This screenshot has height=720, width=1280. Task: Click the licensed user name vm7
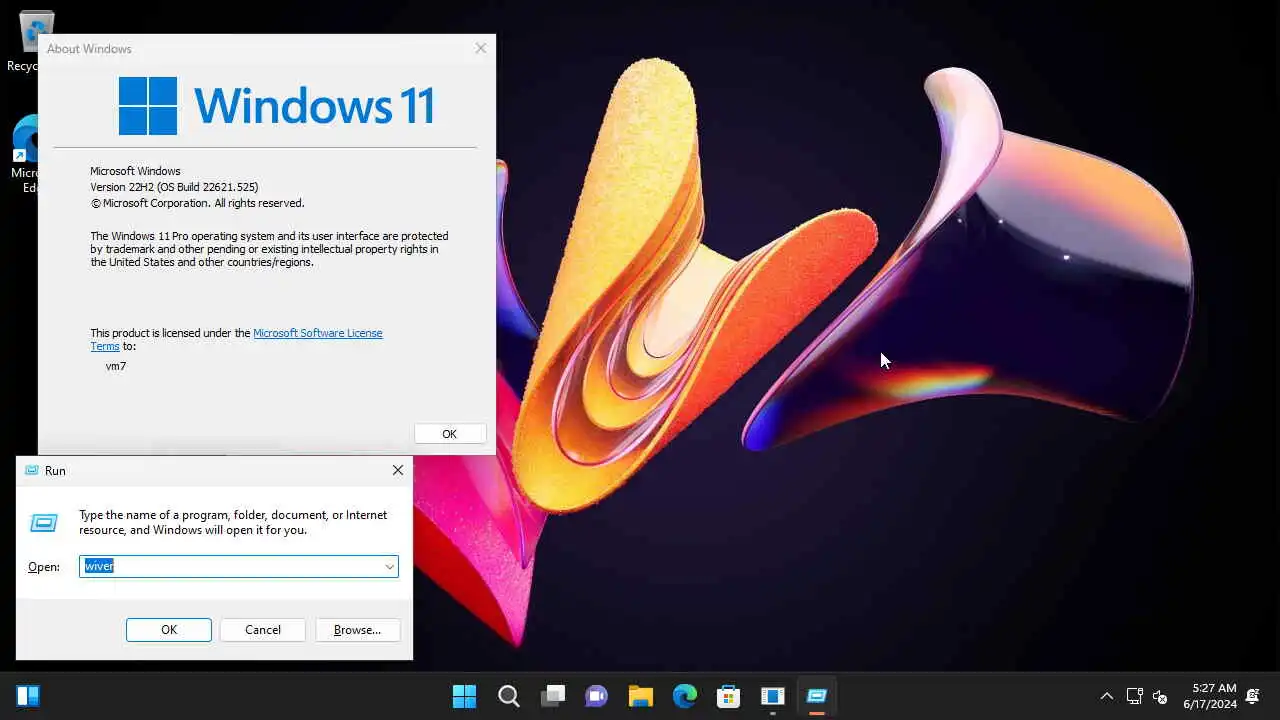coord(116,366)
